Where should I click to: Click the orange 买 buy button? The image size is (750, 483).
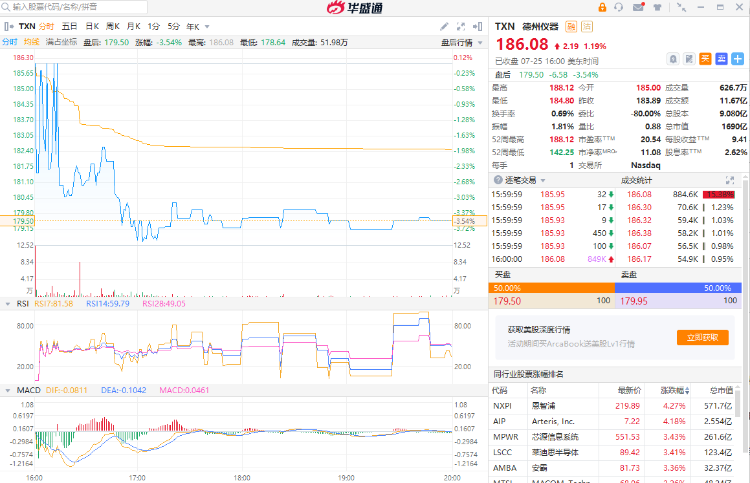(x=705, y=59)
